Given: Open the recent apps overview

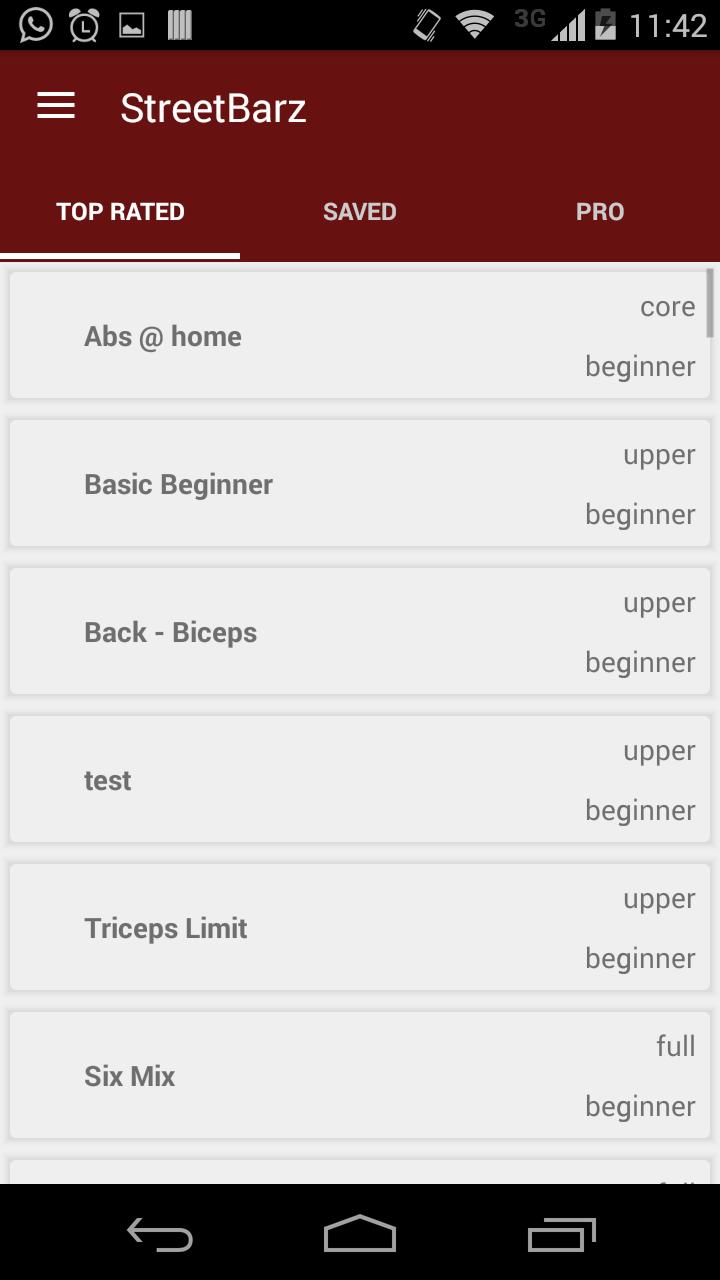Looking at the screenshot, I should (561, 1235).
